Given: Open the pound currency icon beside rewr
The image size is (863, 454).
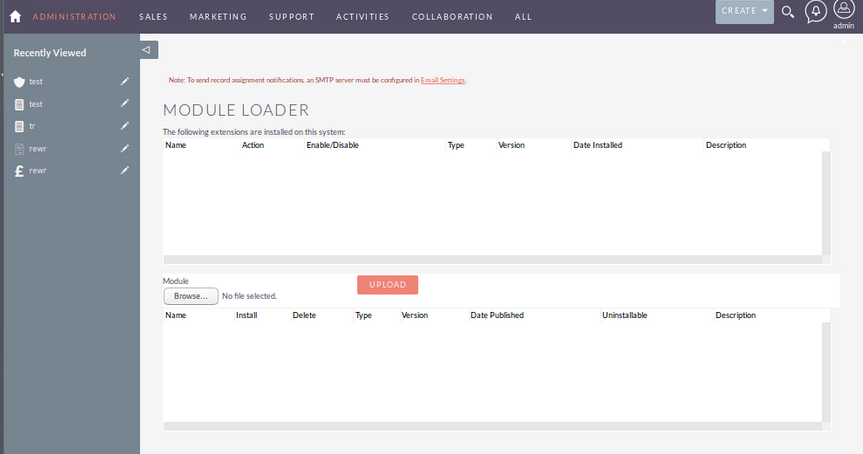Looking at the screenshot, I should (19, 171).
